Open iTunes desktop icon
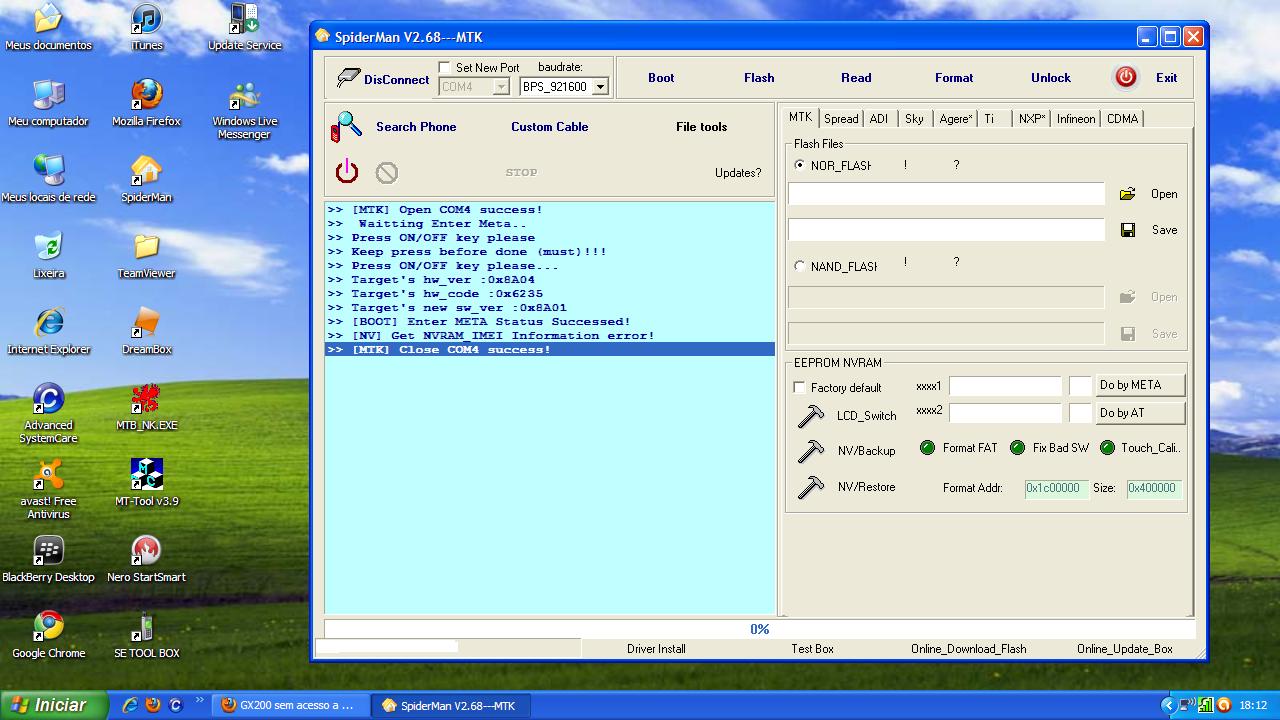This screenshot has width=1280, height=720. pyautogui.click(x=146, y=27)
